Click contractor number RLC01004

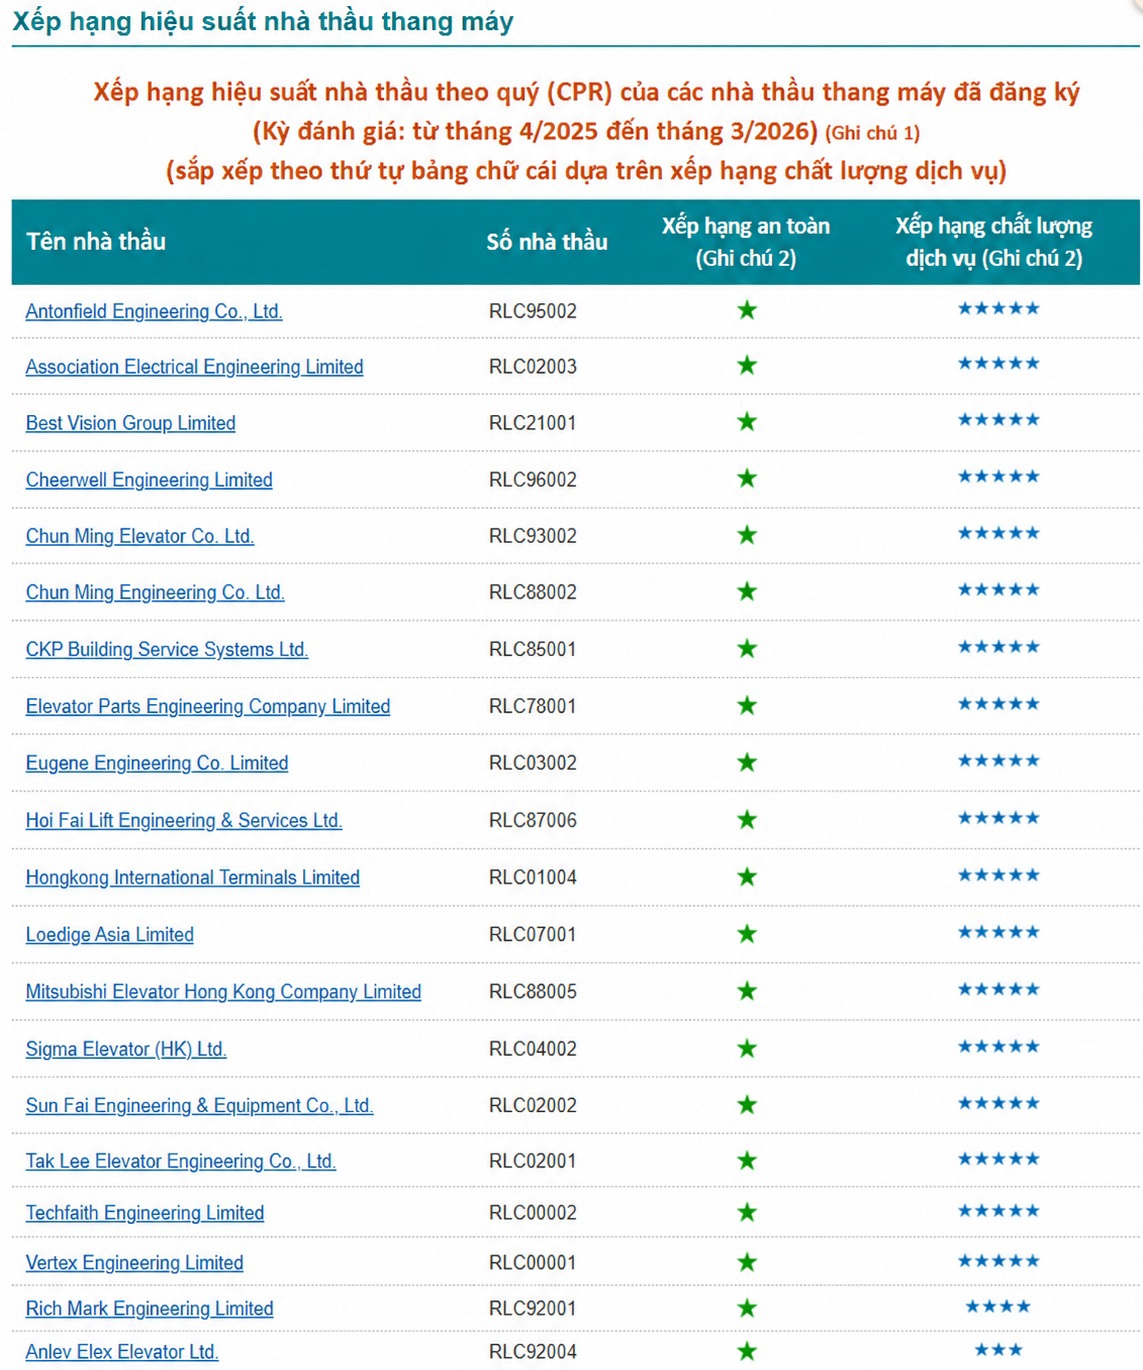click(533, 877)
